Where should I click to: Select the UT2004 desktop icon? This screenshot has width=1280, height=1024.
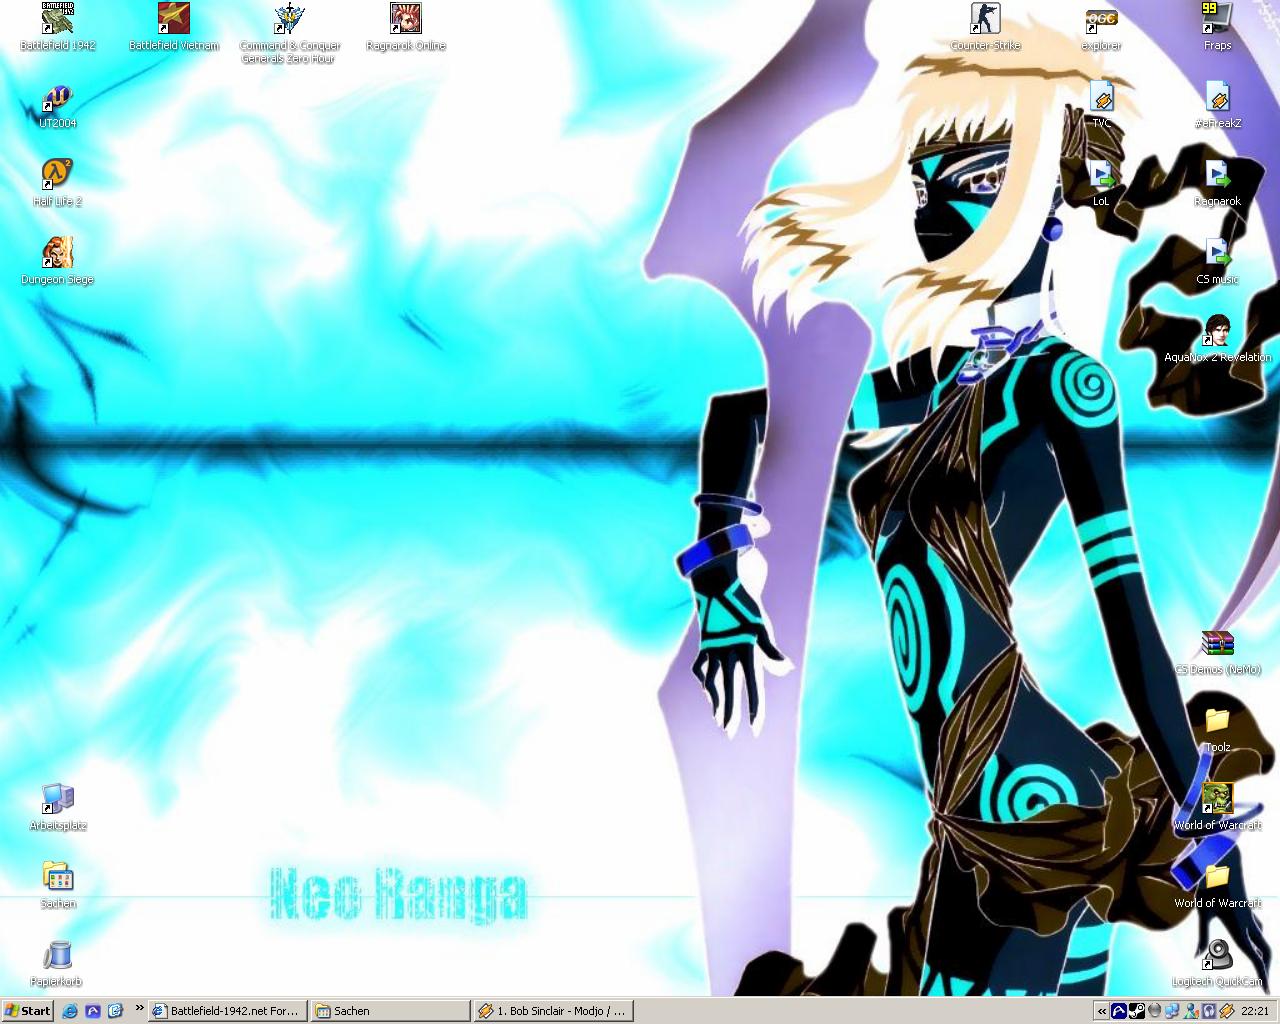pyautogui.click(x=58, y=105)
